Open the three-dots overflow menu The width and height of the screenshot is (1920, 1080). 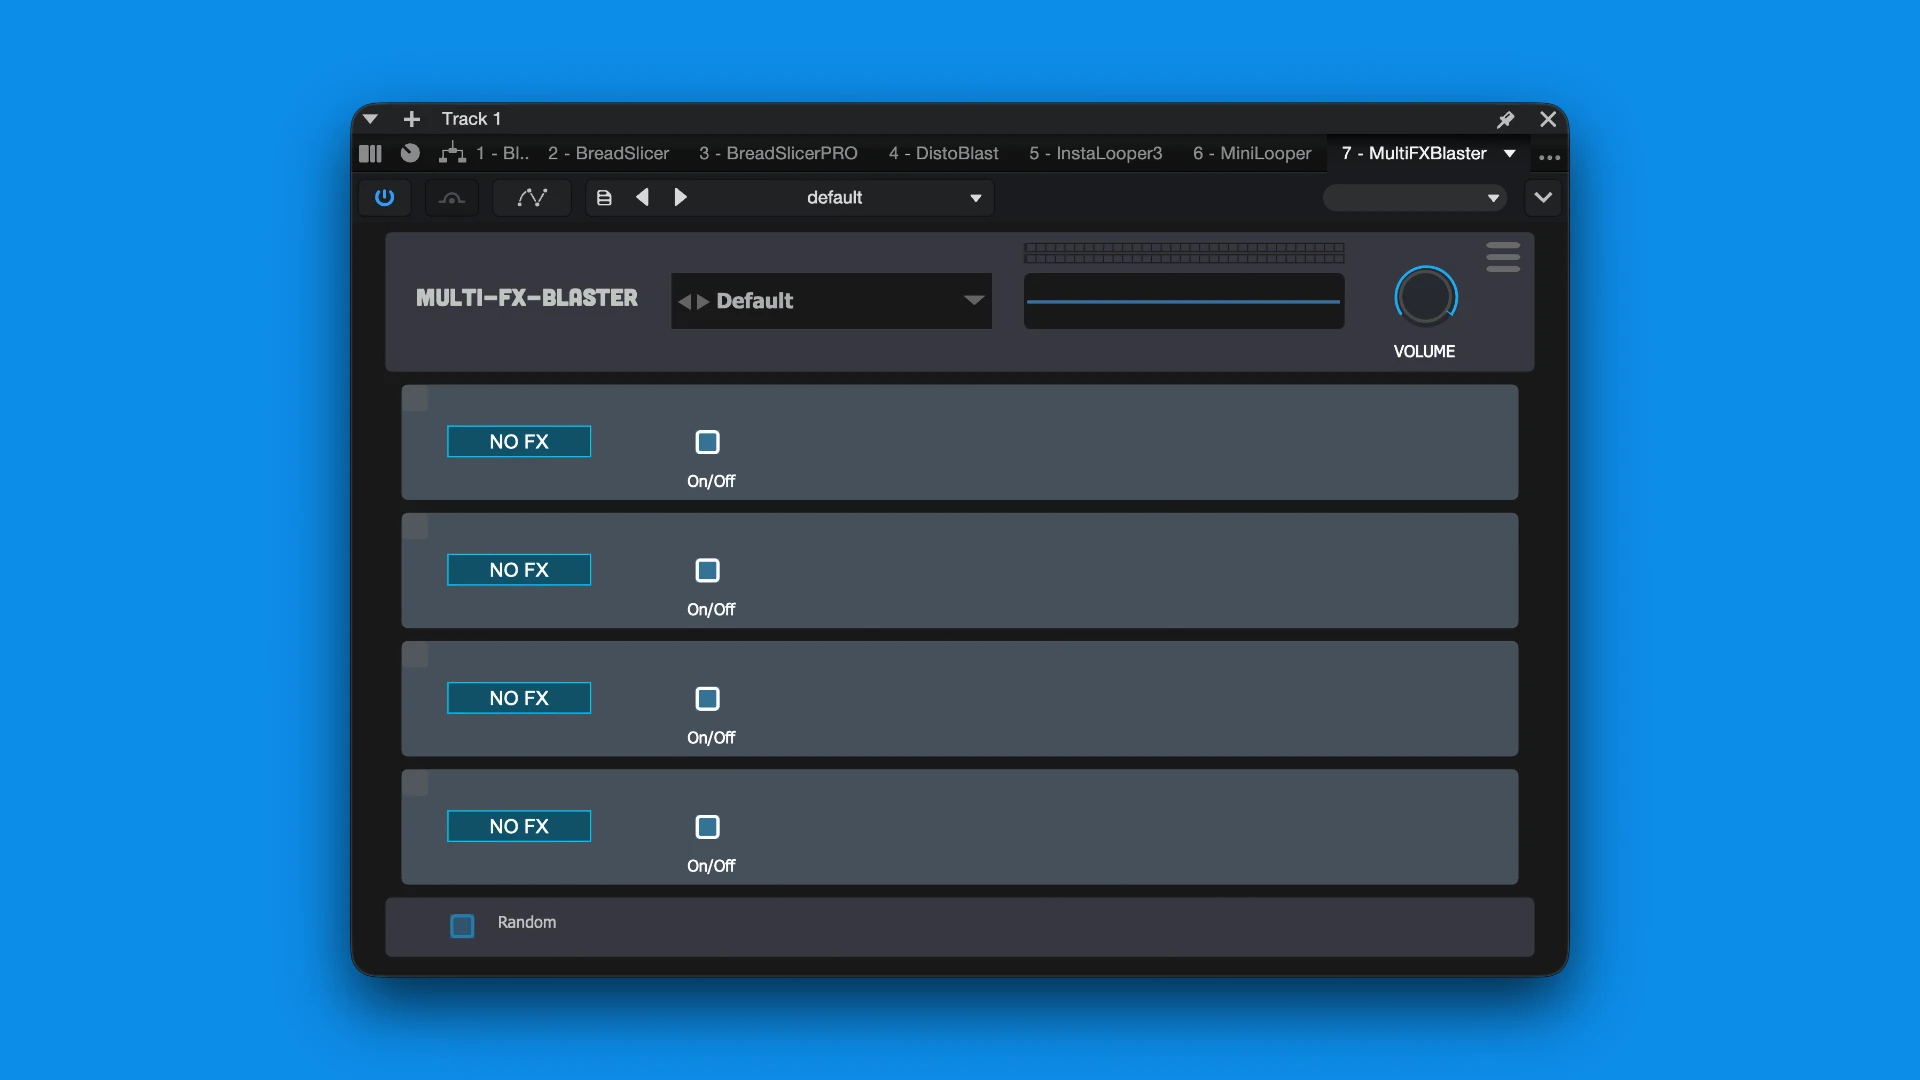pyautogui.click(x=1549, y=157)
